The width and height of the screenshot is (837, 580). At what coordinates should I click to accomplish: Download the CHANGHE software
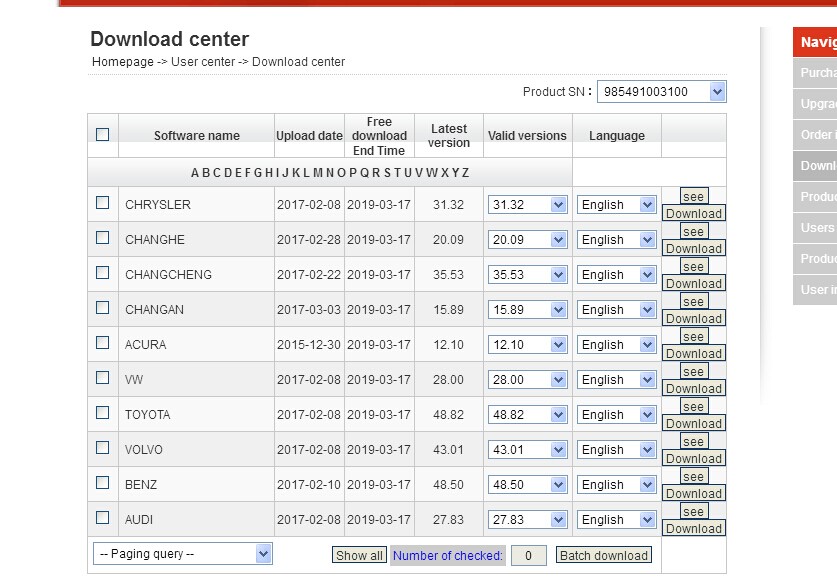694,249
